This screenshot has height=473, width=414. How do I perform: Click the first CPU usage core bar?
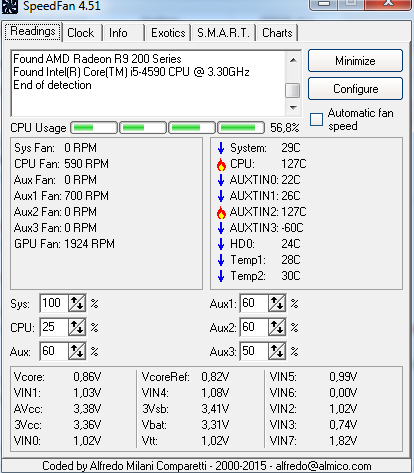[x=94, y=128]
